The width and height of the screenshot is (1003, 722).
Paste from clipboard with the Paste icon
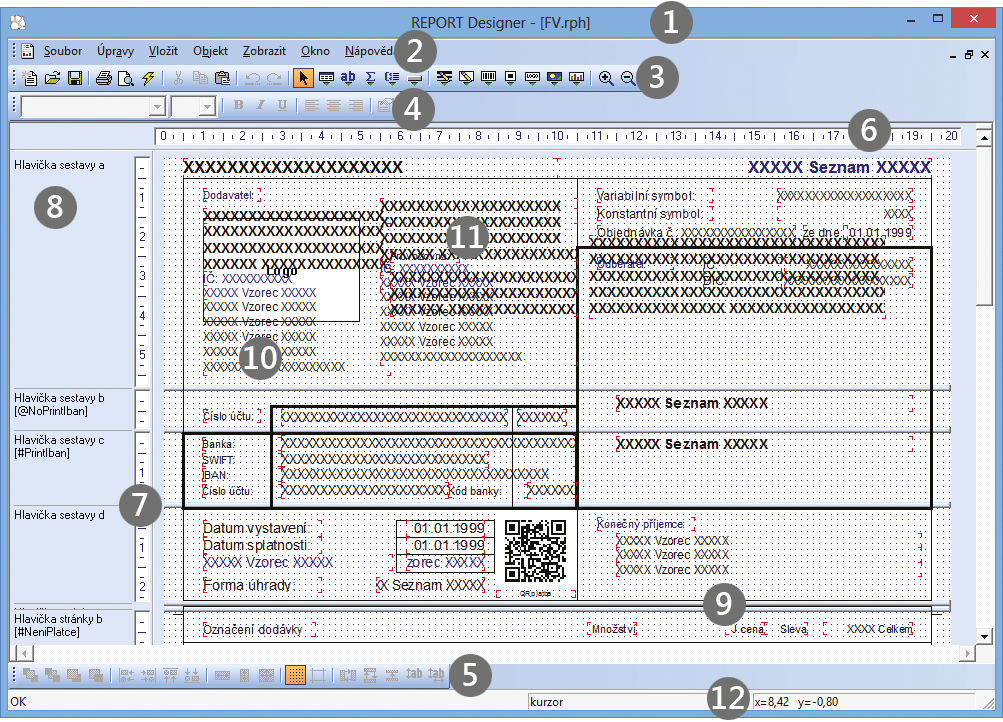tap(222, 78)
